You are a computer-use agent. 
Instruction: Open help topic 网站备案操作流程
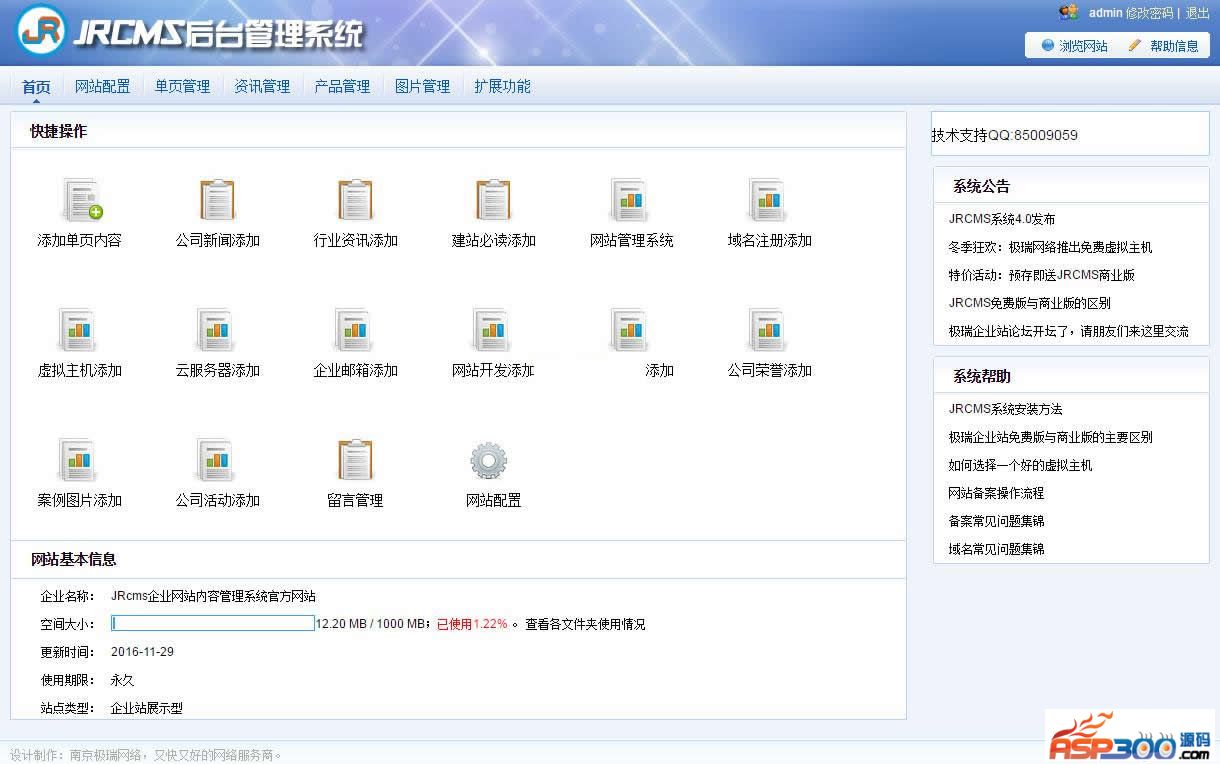coord(996,493)
